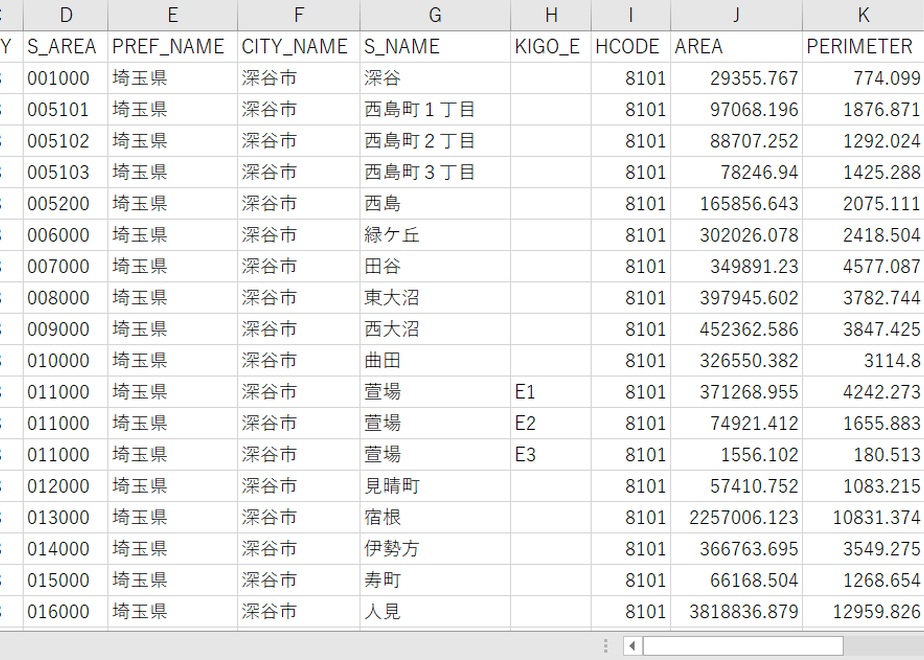Image resolution: width=924 pixels, height=660 pixels.
Task: Click S_NAME cell 西島町３丁目
Action: pyautogui.click(x=435, y=172)
